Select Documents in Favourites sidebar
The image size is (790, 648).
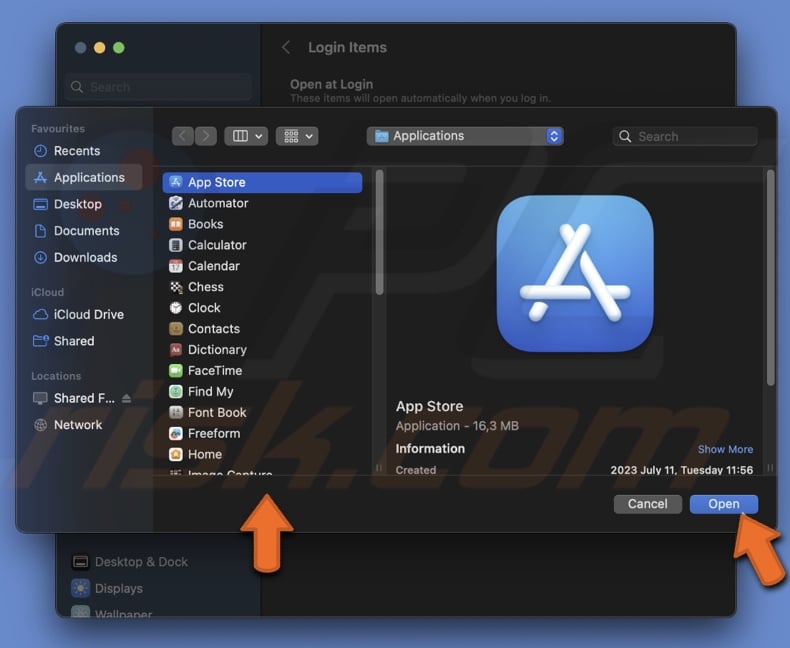tap(84, 231)
